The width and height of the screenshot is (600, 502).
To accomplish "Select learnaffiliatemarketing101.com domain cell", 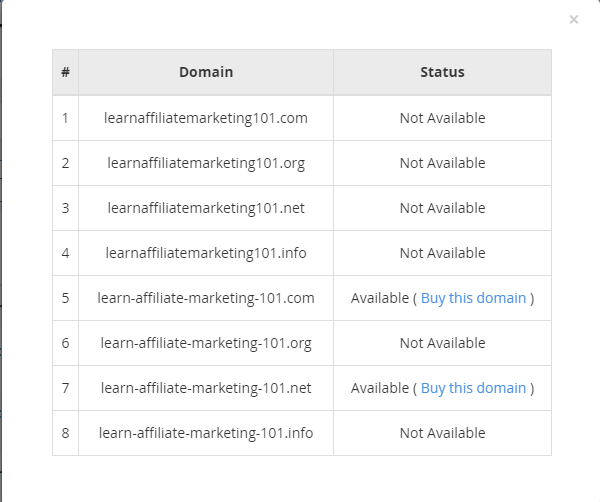I will click(206, 118).
